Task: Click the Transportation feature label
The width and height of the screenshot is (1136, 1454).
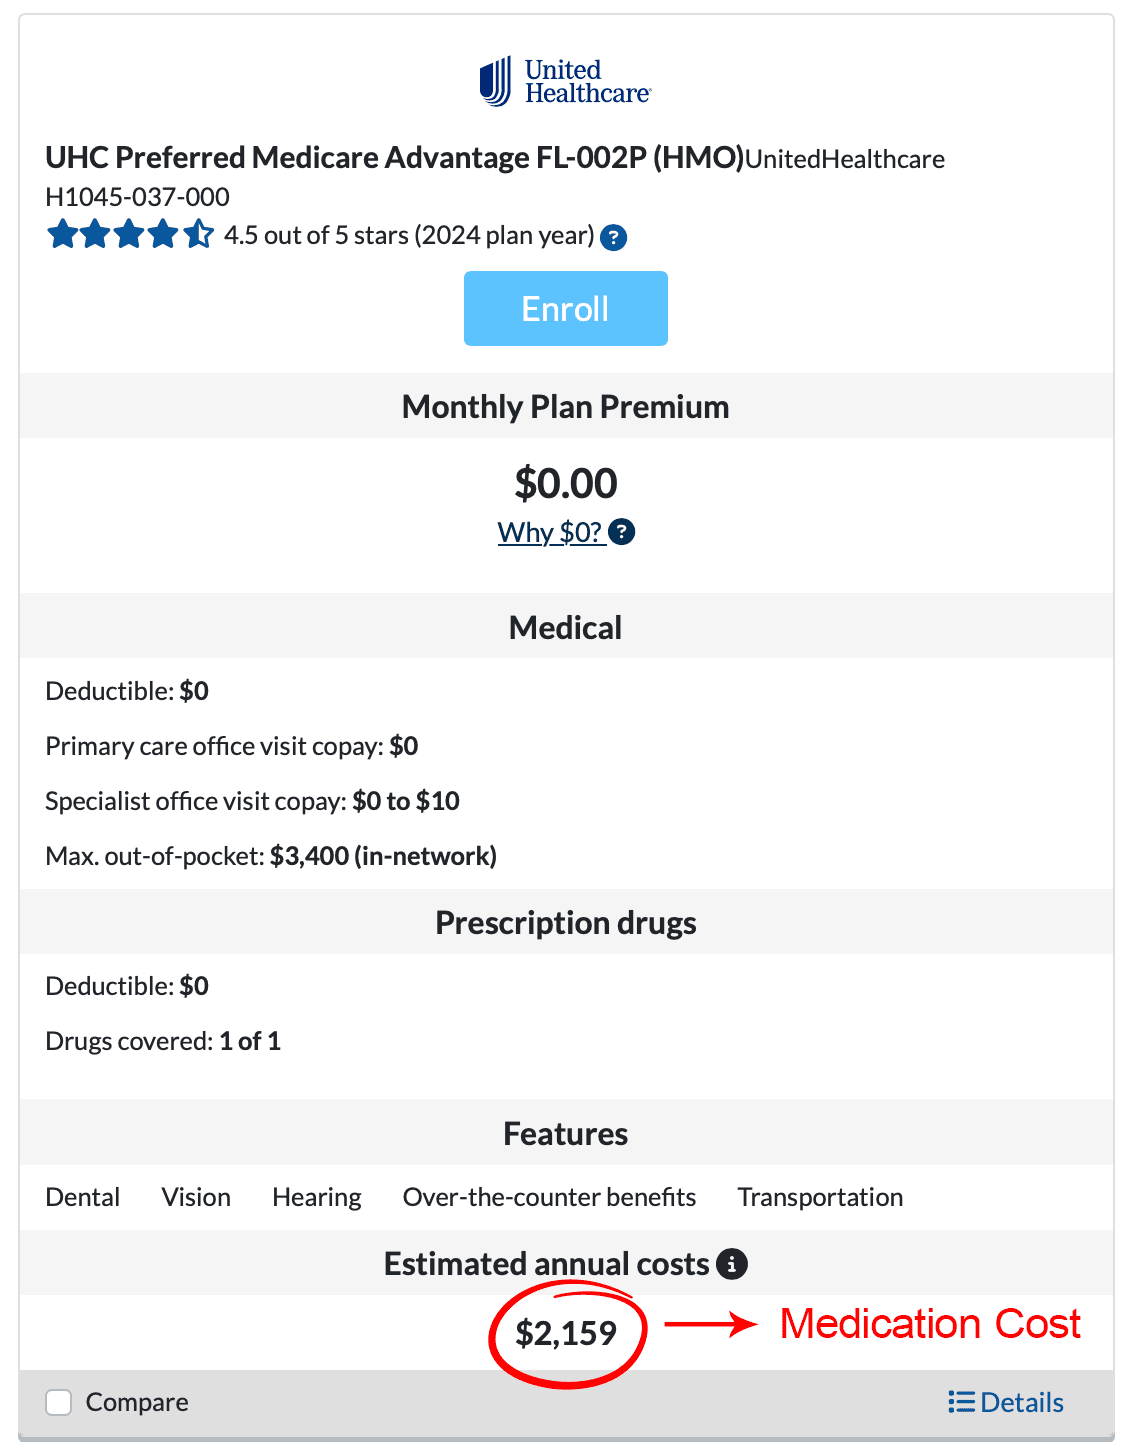Action: 820,1197
